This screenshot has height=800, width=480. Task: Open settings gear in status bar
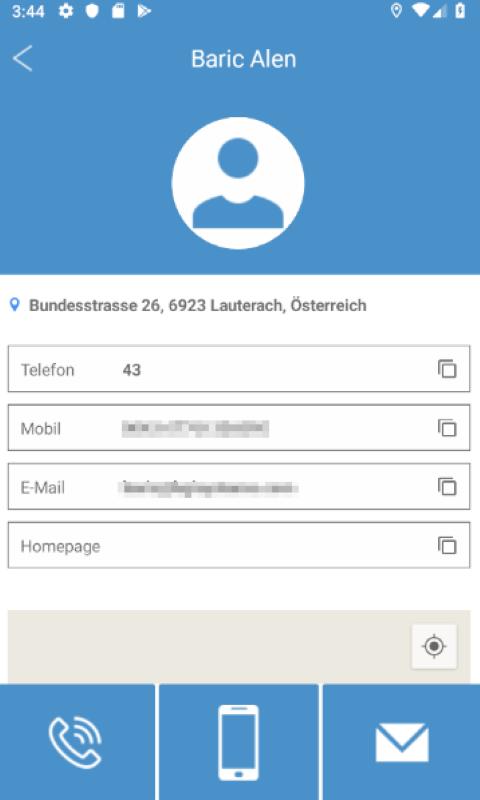[66, 11]
